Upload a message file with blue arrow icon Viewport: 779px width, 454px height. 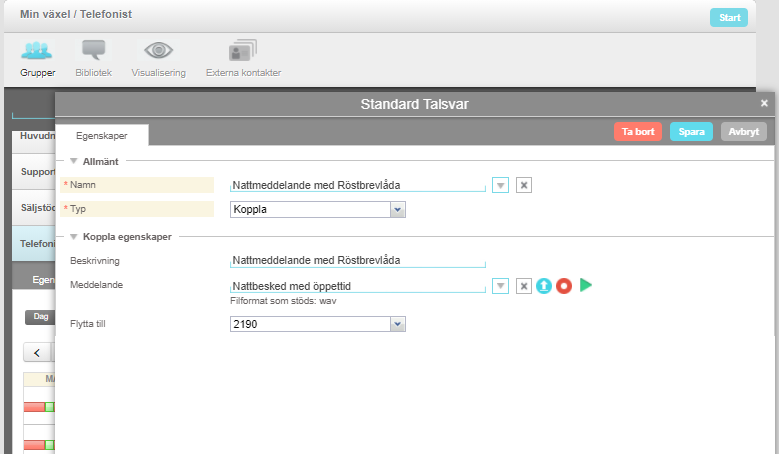544,286
